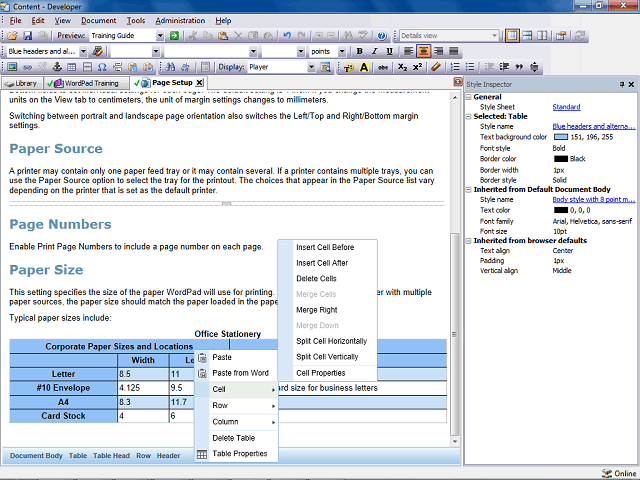Screen dimensions: 640x480
Task: Click the Insert Anchor icon
Action: [x=57, y=67]
